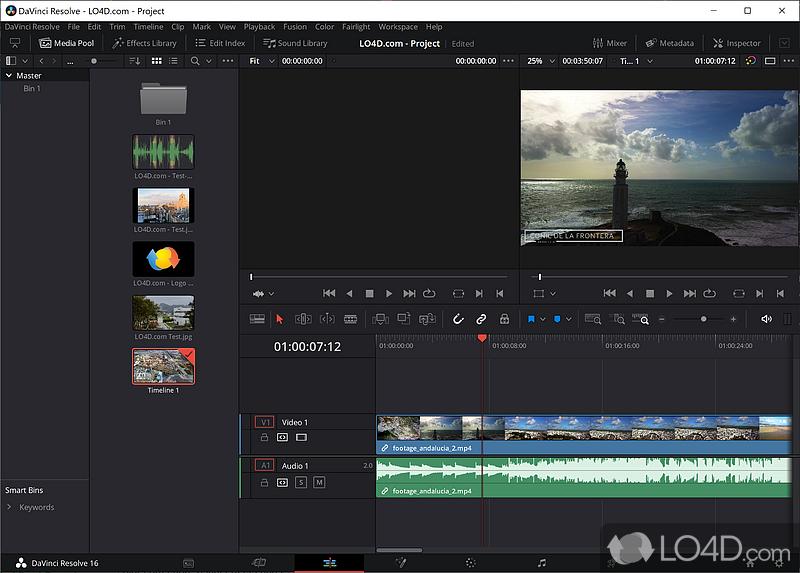Click the Insert Clip icon
The width and height of the screenshot is (800, 573).
coord(380,319)
